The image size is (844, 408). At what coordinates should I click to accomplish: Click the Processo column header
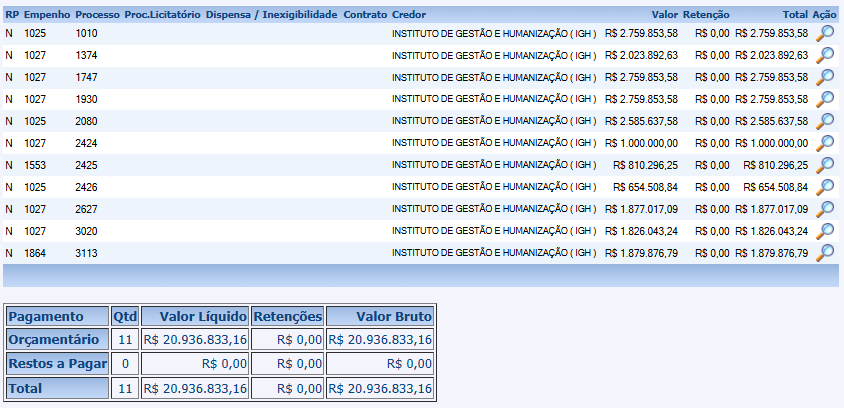pyautogui.click(x=97, y=16)
